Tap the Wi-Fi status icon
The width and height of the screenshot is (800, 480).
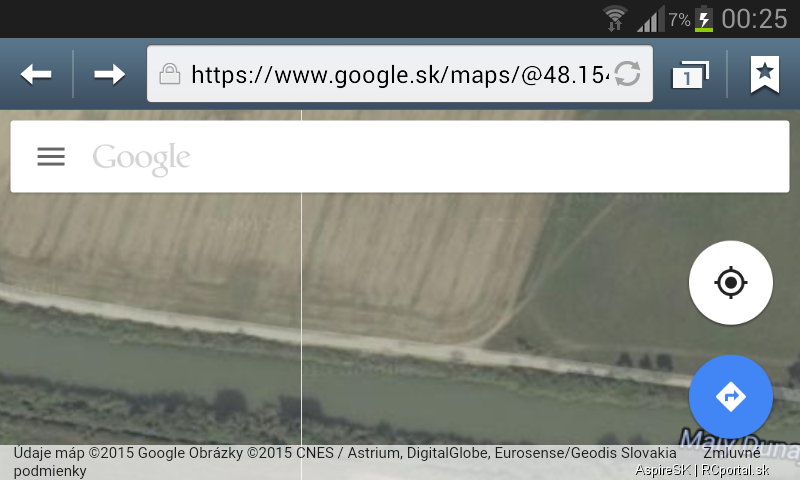pyautogui.click(x=615, y=18)
